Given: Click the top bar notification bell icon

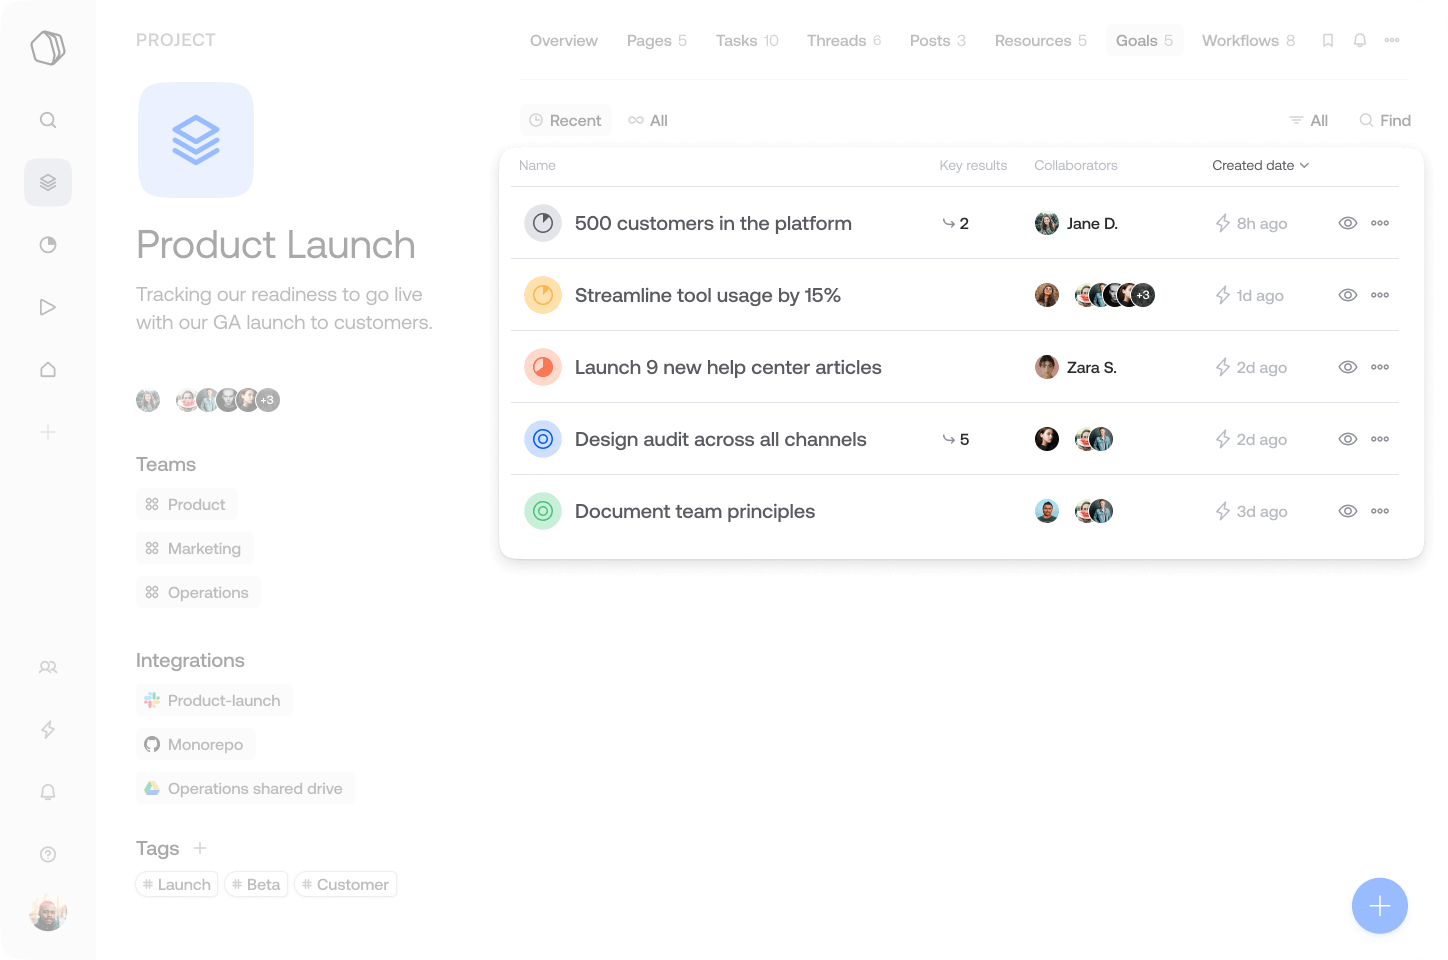Looking at the screenshot, I should coord(1360,40).
